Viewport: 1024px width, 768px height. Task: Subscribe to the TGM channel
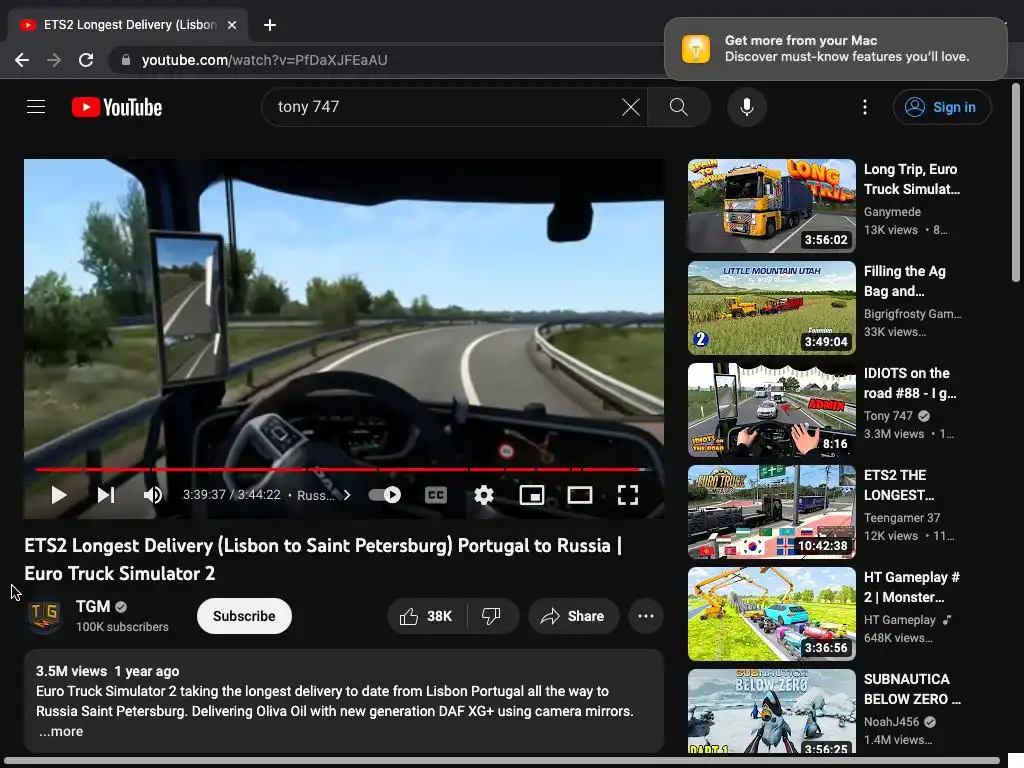244,616
